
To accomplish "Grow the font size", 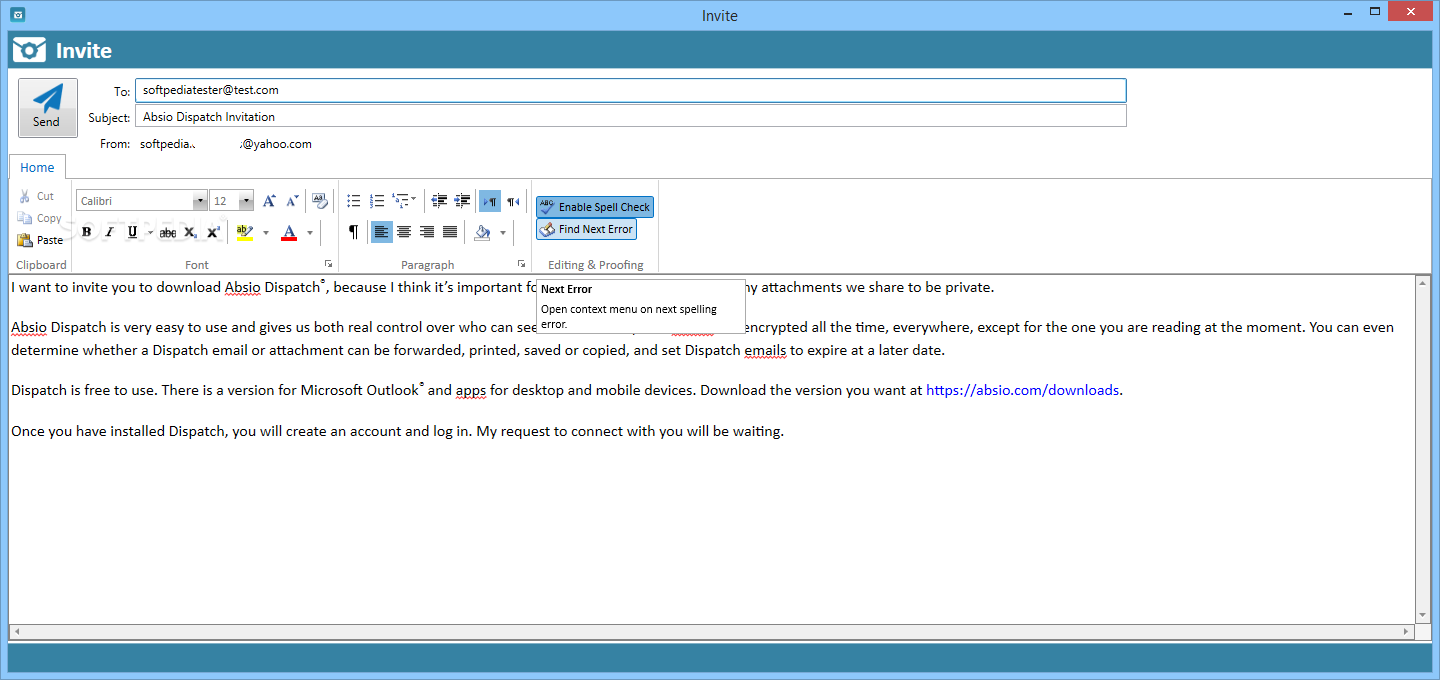I will 269,201.
